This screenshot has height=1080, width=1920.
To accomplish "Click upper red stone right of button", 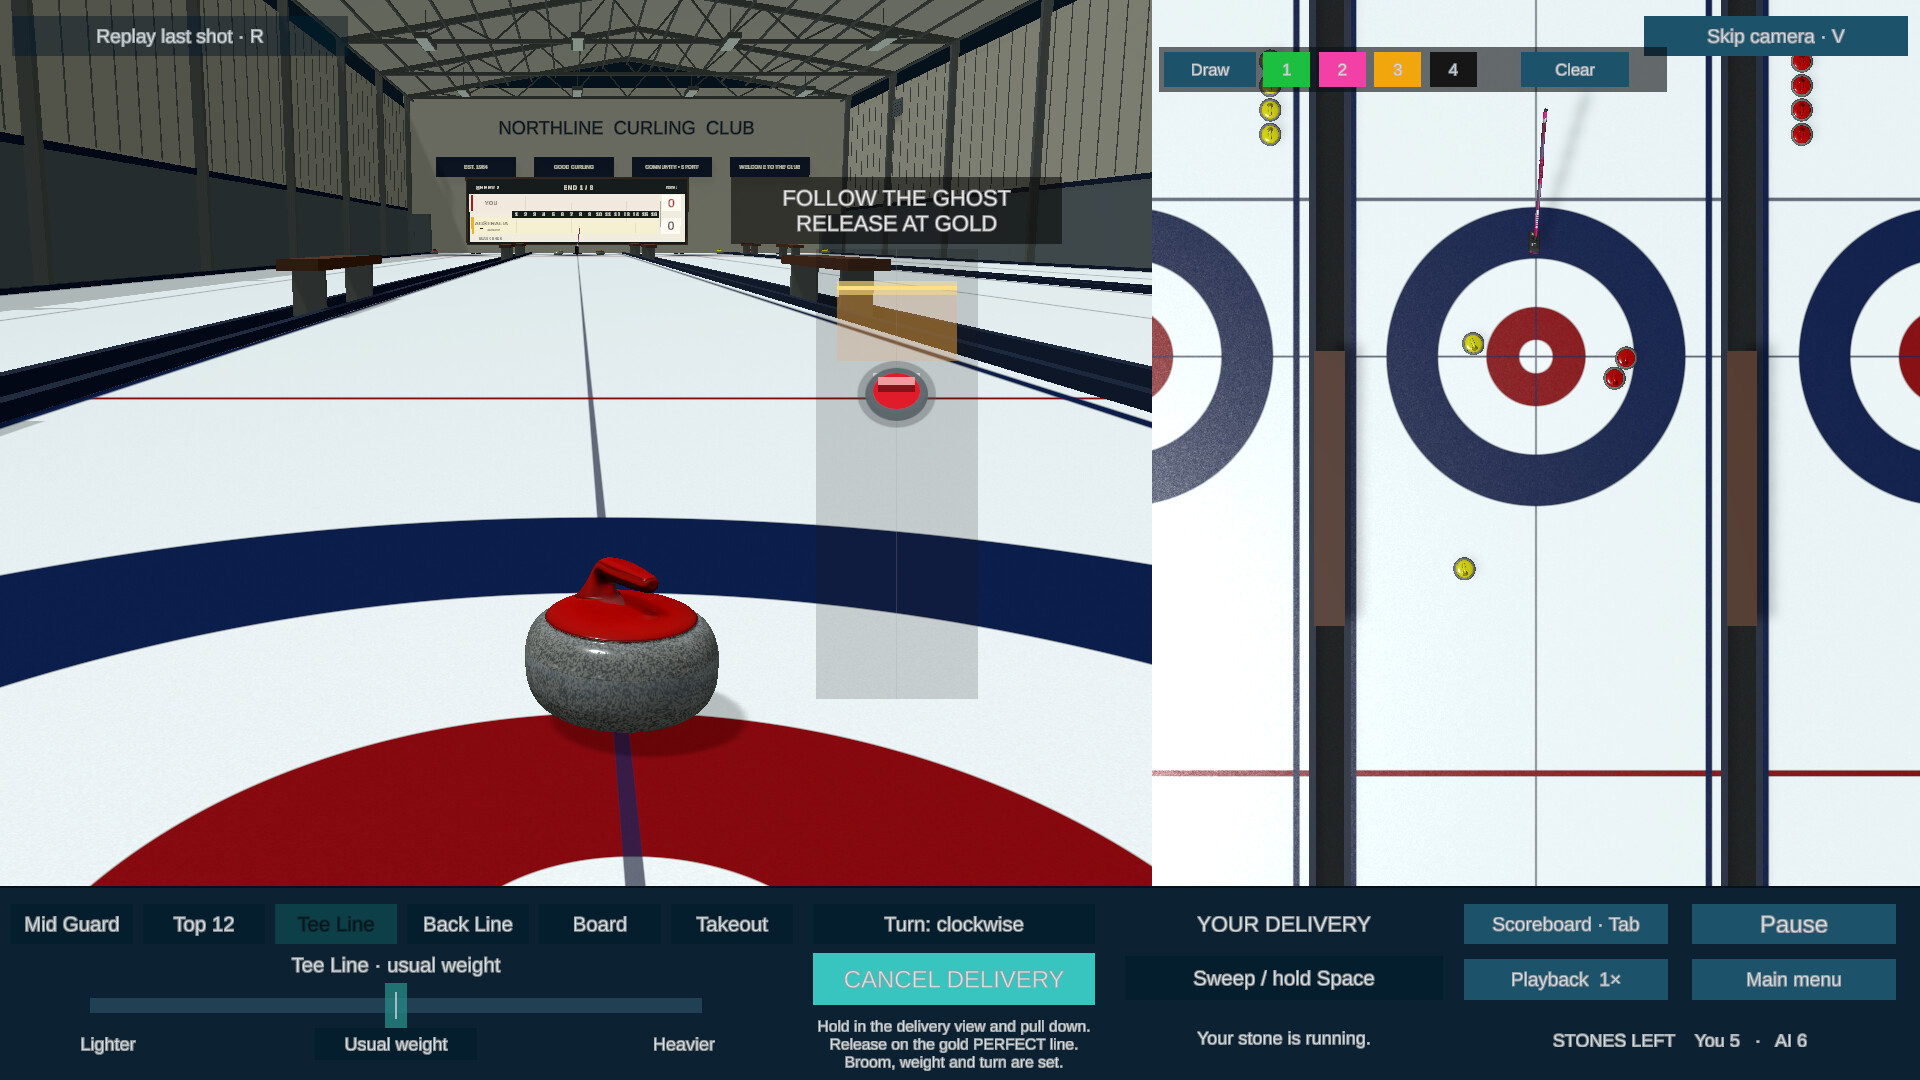I will pos(1626,358).
